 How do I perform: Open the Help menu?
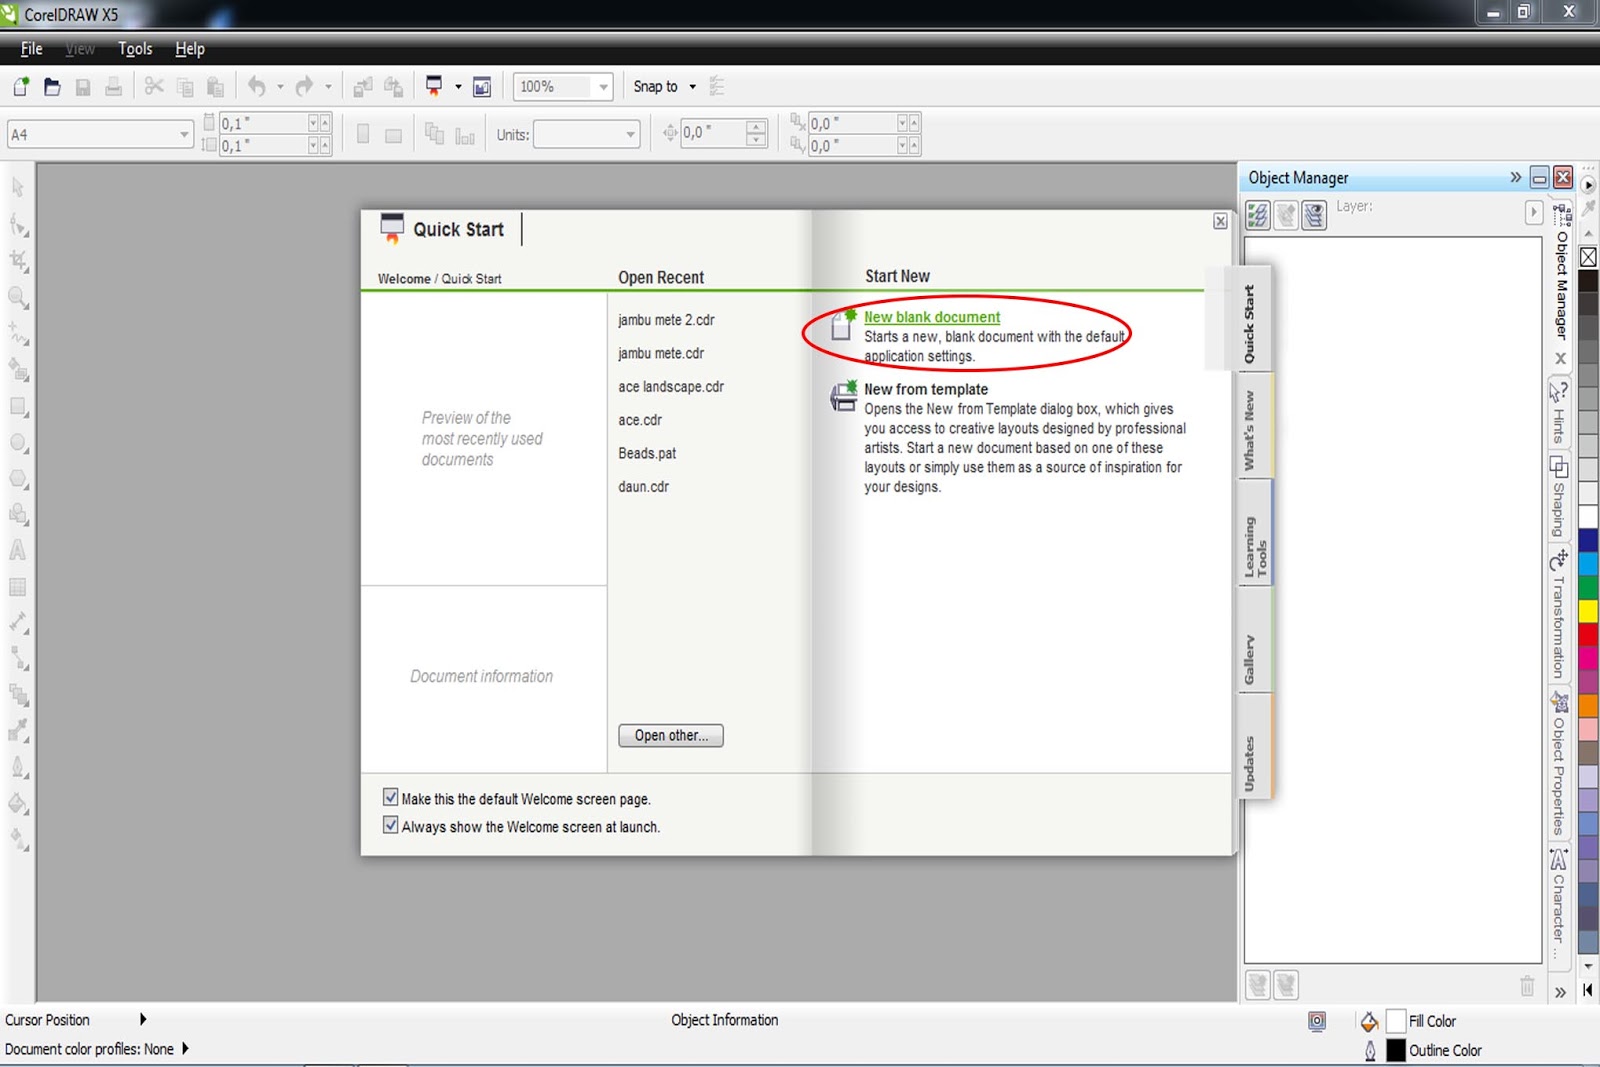190,49
